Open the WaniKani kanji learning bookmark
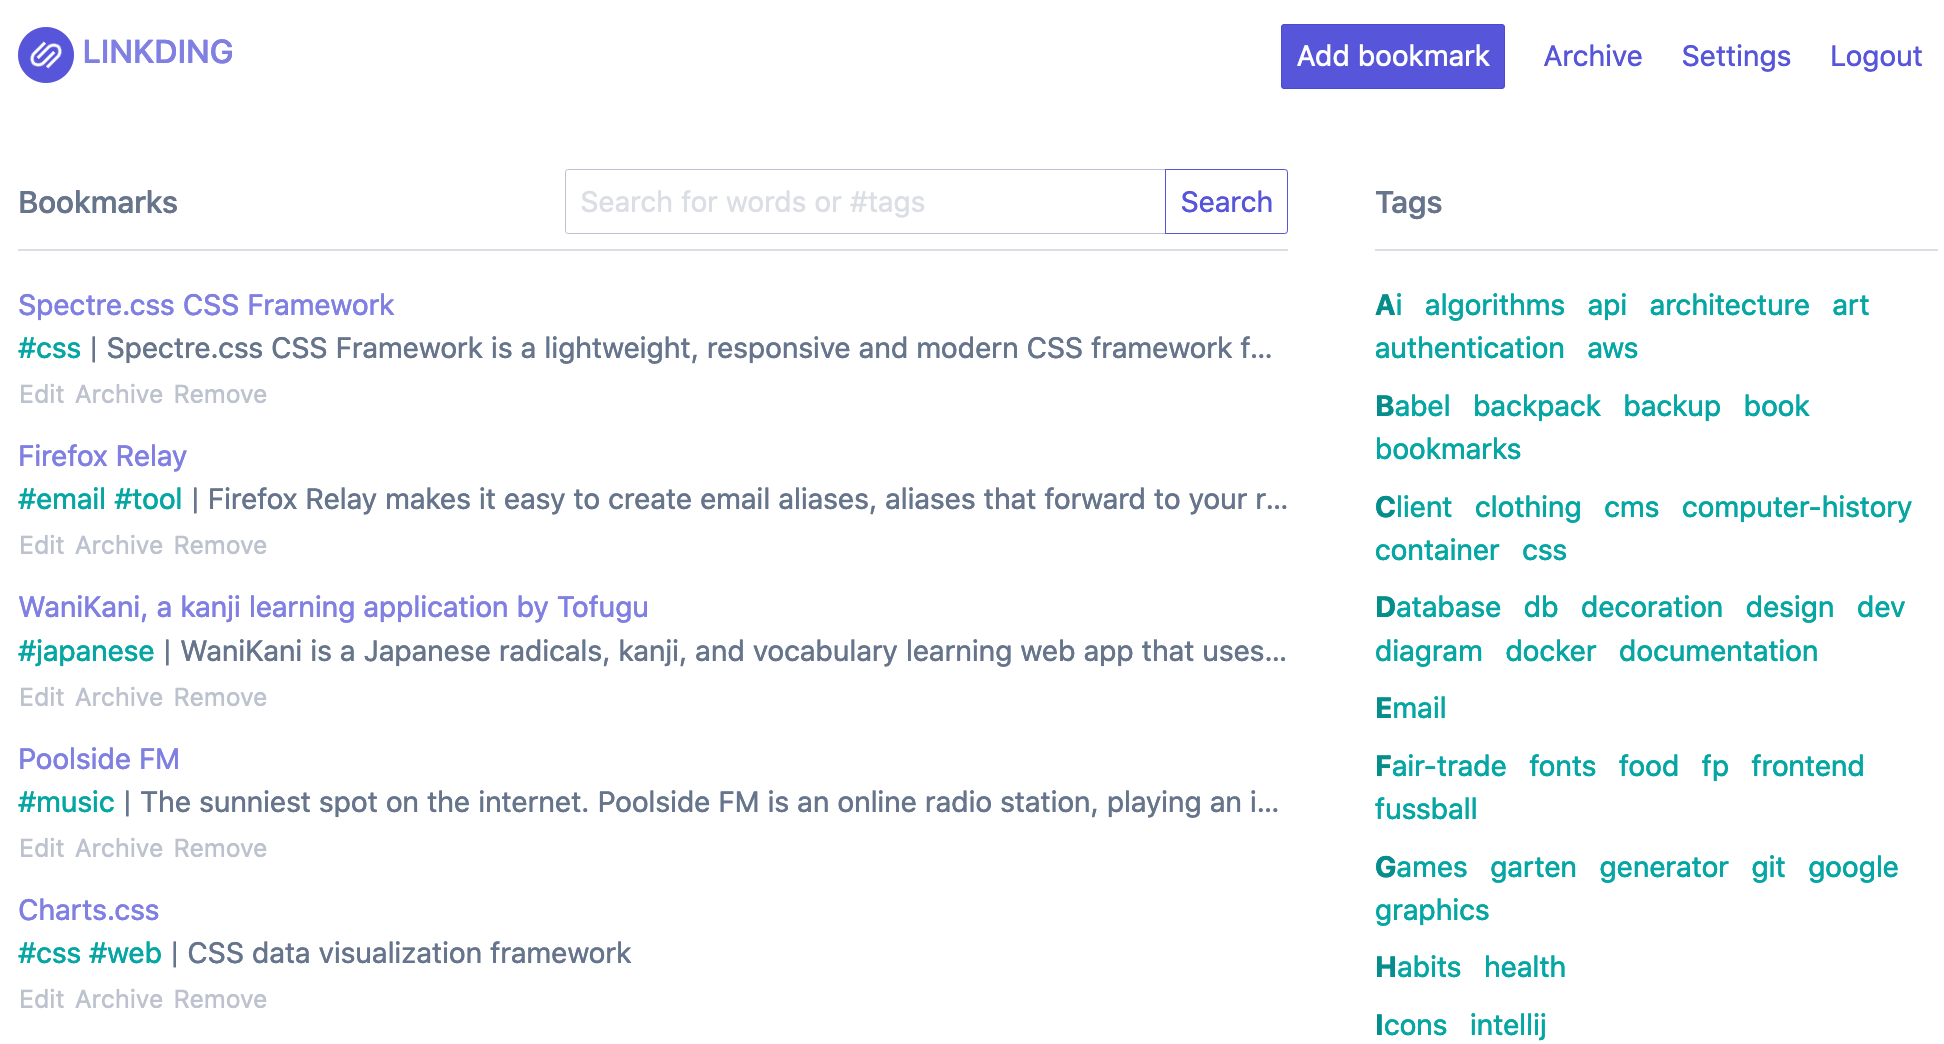 pyautogui.click(x=333, y=607)
